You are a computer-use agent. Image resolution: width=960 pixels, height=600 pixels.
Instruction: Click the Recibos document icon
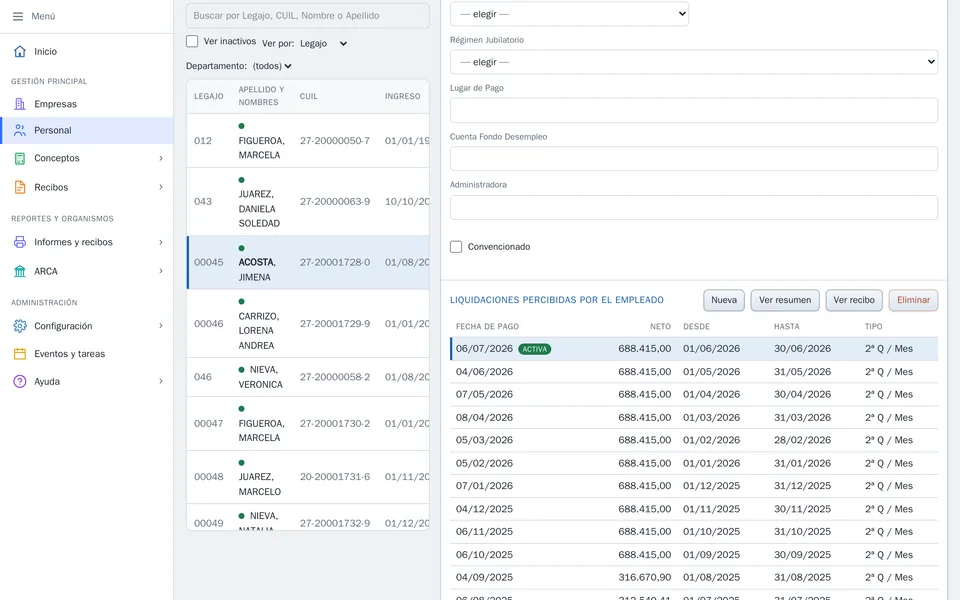point(20,187)
